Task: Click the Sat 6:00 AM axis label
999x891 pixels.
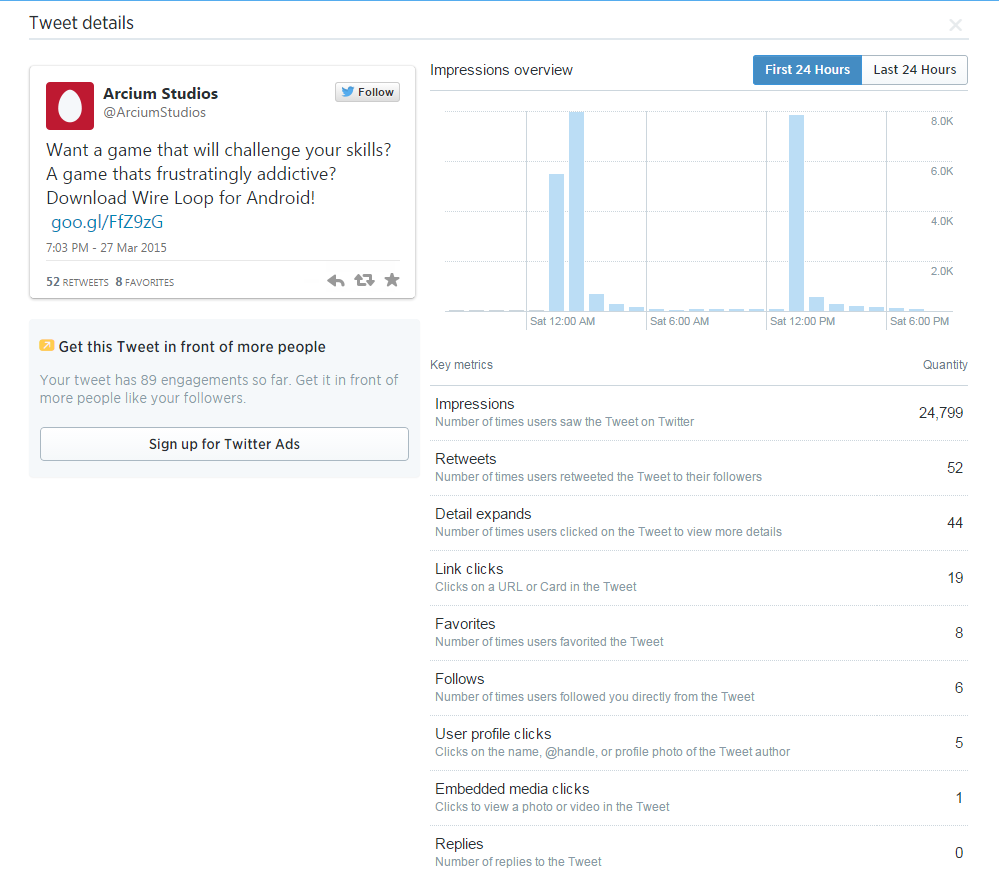Action: coord(679,321)
